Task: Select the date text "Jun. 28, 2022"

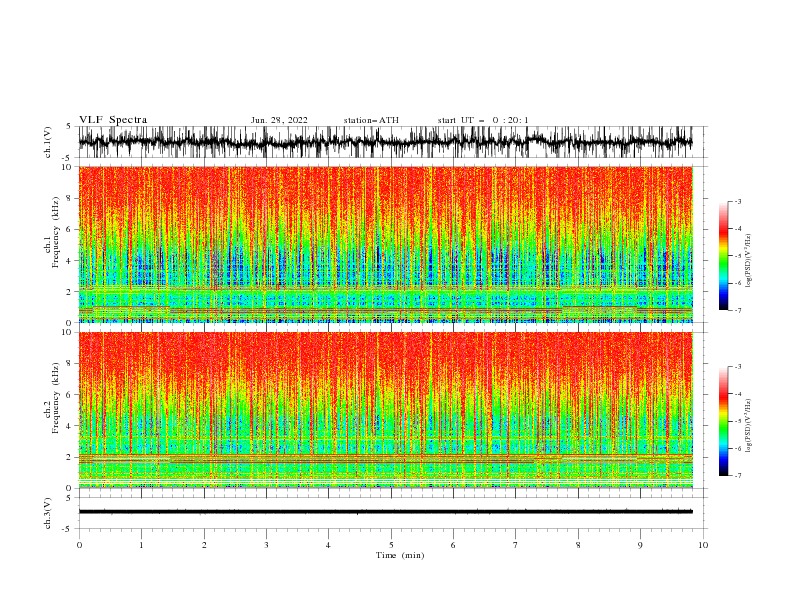Action: click(x=279, y=120)
